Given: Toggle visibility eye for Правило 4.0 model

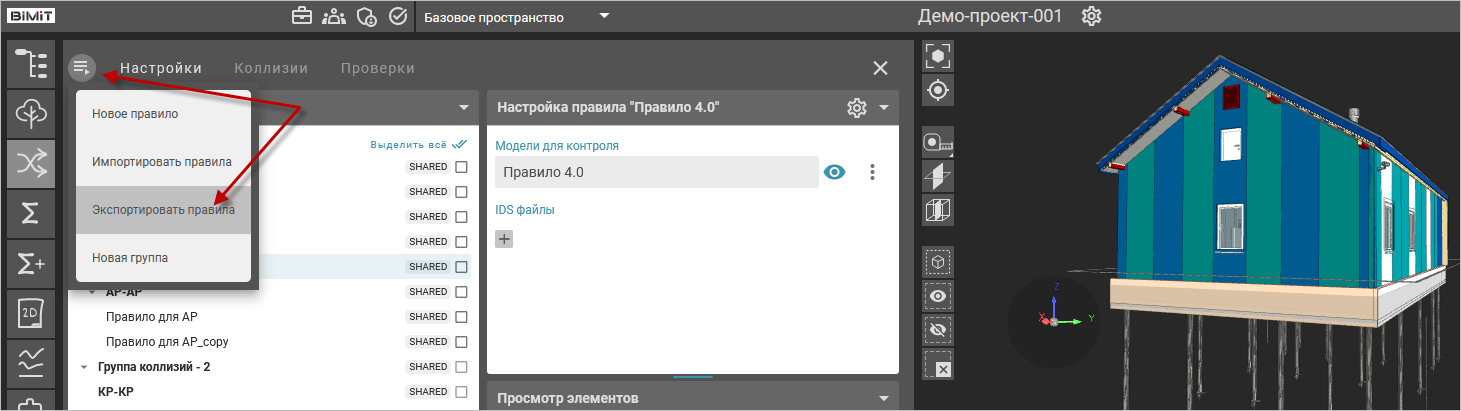Looking at the screenshot, I should (834, 172).
